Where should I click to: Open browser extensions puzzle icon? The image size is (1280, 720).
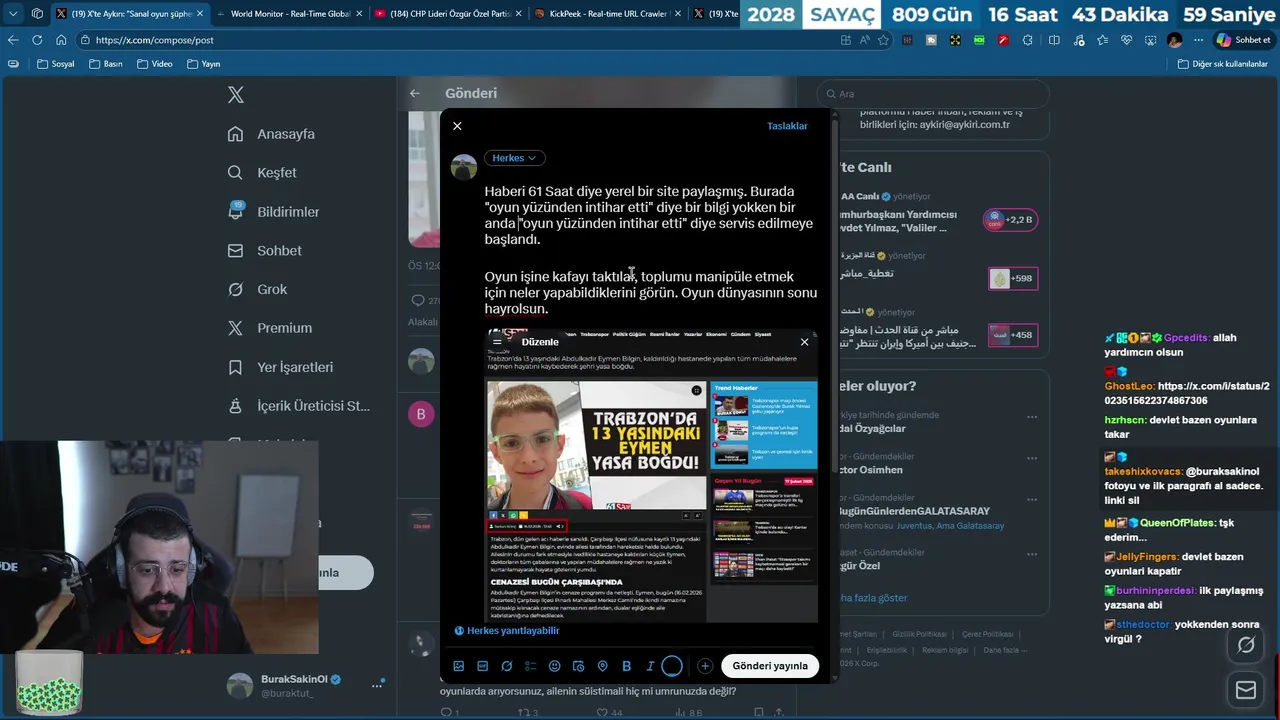pyautogui.click(x=1030, y=40)
